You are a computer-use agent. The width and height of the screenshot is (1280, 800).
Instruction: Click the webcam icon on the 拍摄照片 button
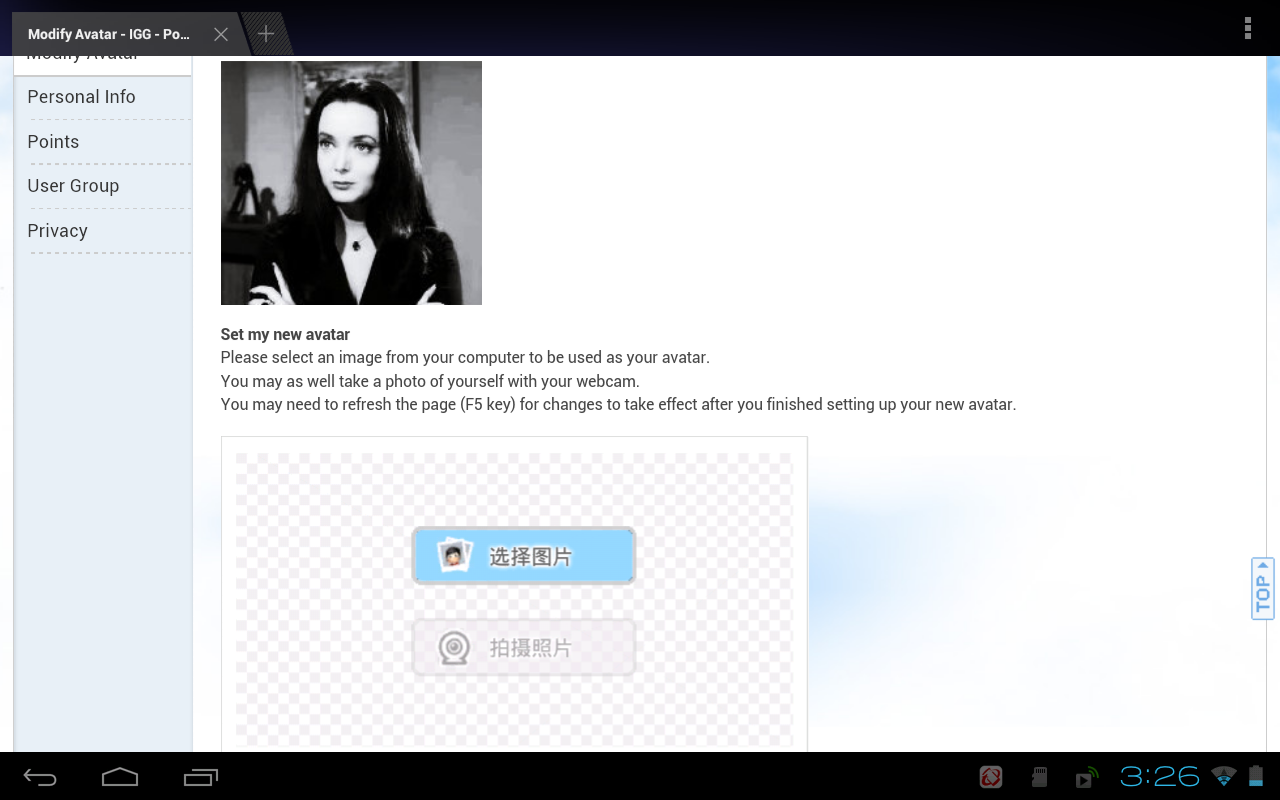point(454,648)
